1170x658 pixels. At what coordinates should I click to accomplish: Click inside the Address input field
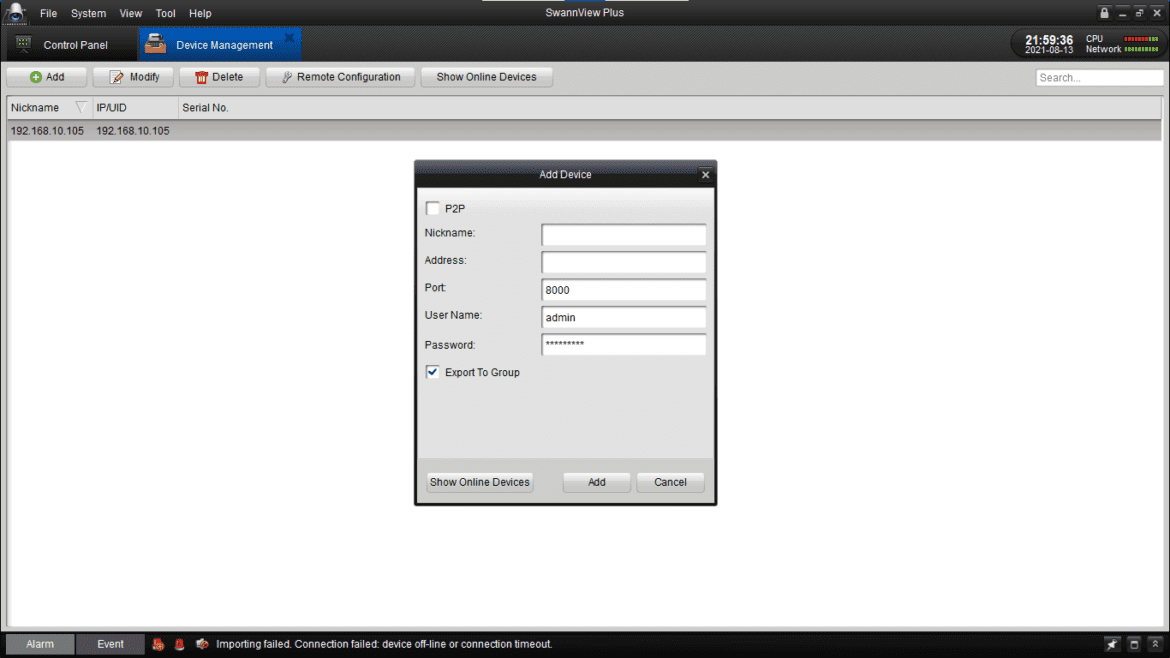623,262
